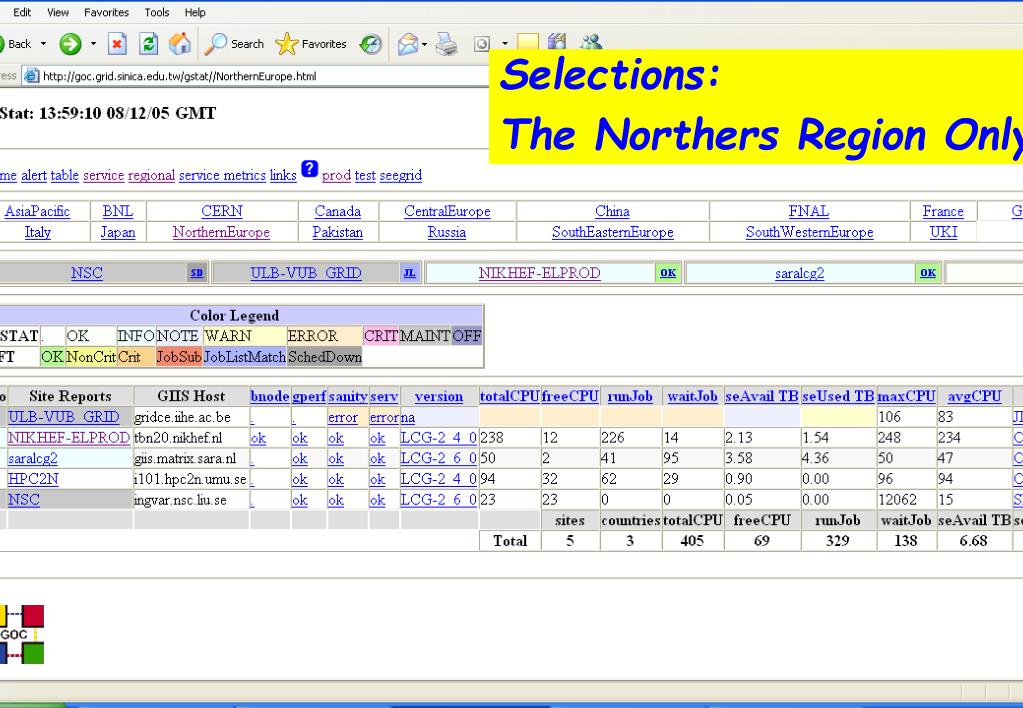Image resolution: width=1023 pixels, height=708 pixels.
Task: Open the Mail envelope icon
Action: pyautogui.click(x=408, y=44)
